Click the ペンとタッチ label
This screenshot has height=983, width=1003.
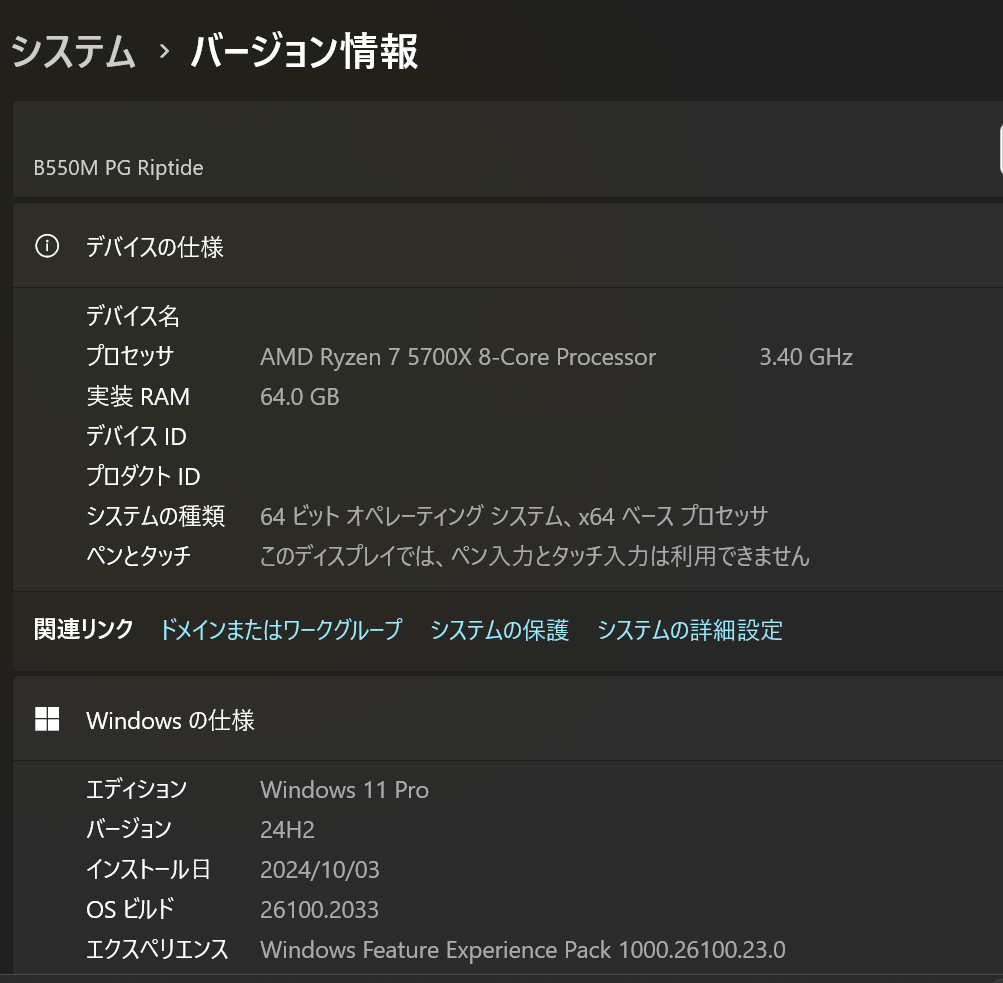138,555
